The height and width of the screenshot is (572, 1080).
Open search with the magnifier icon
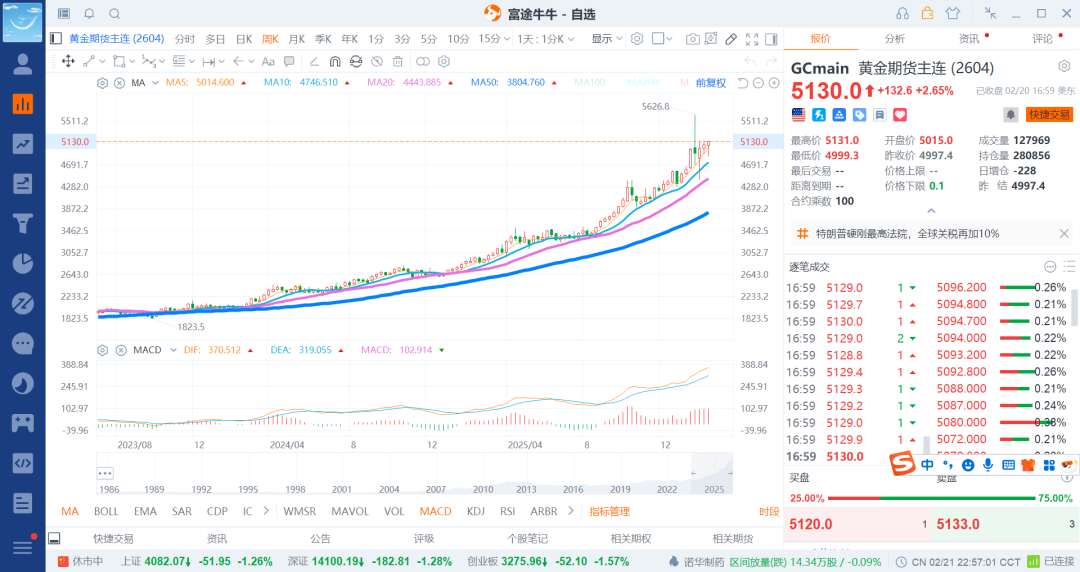114,14
